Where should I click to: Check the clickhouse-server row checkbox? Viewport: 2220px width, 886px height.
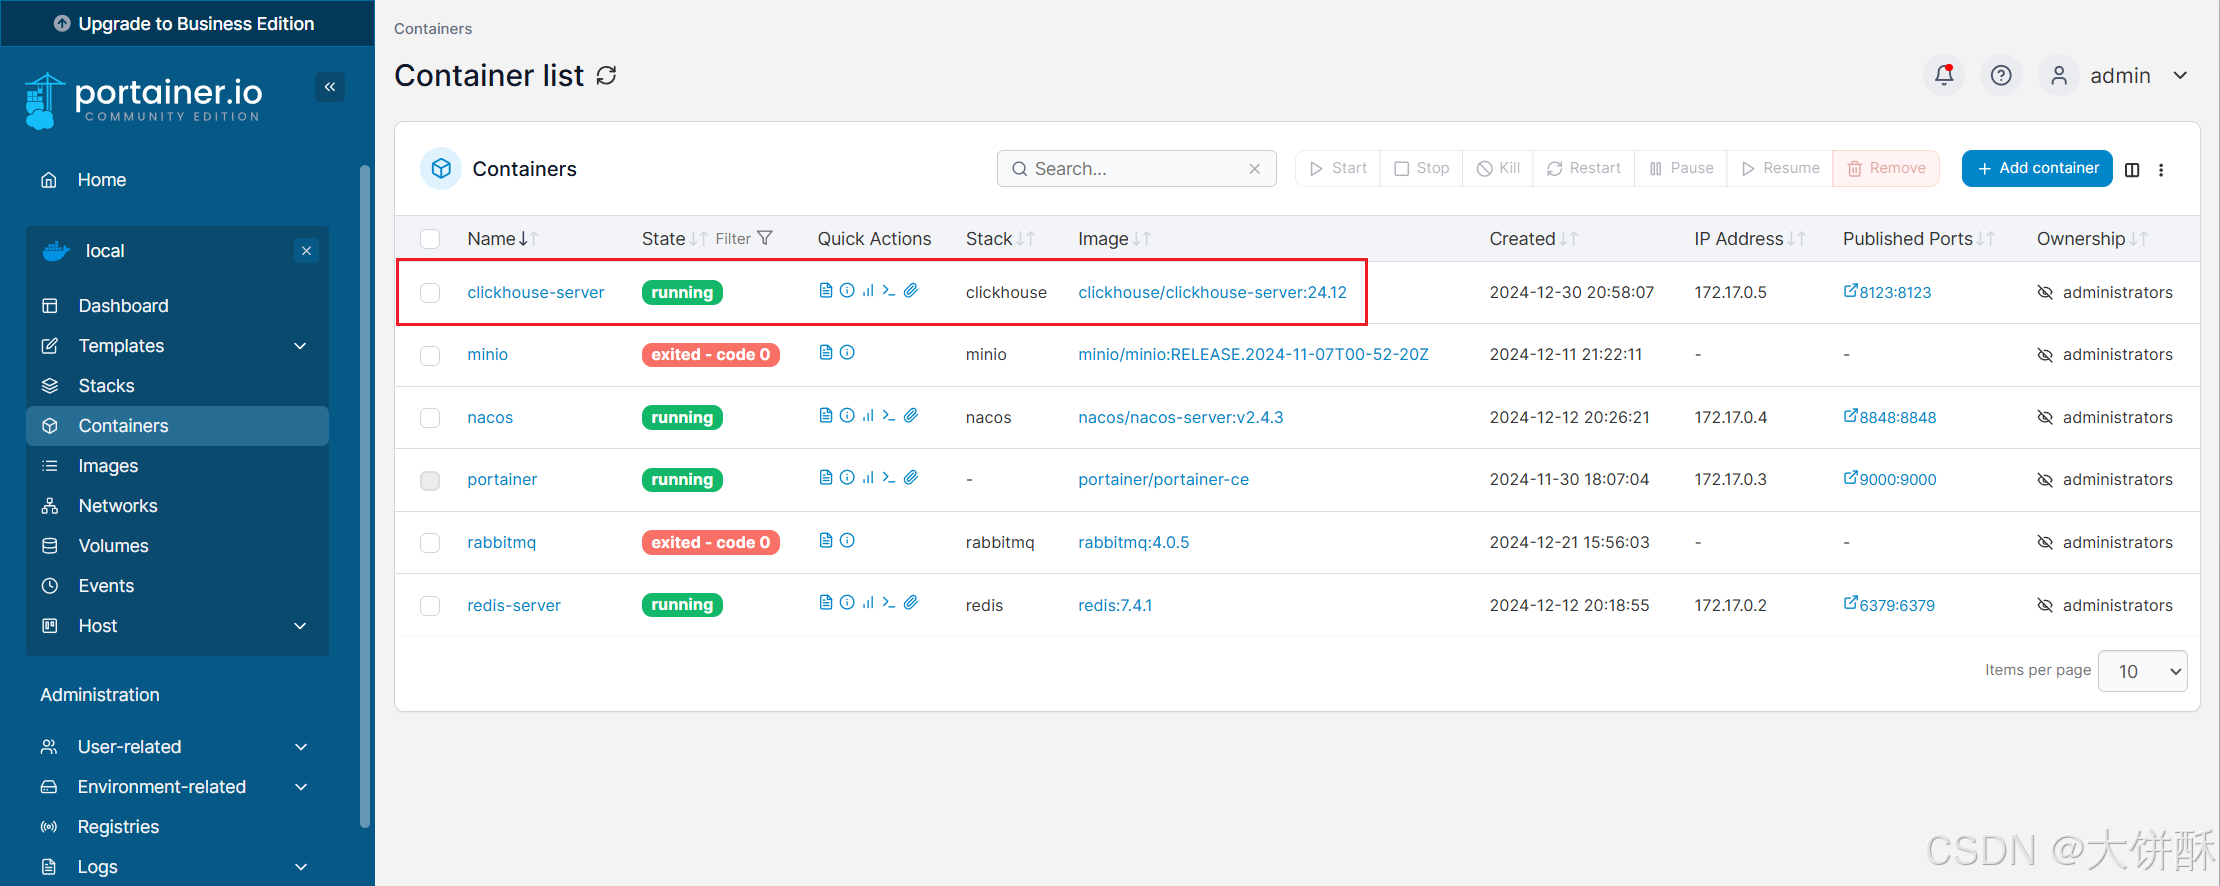(x=430, y=293)
